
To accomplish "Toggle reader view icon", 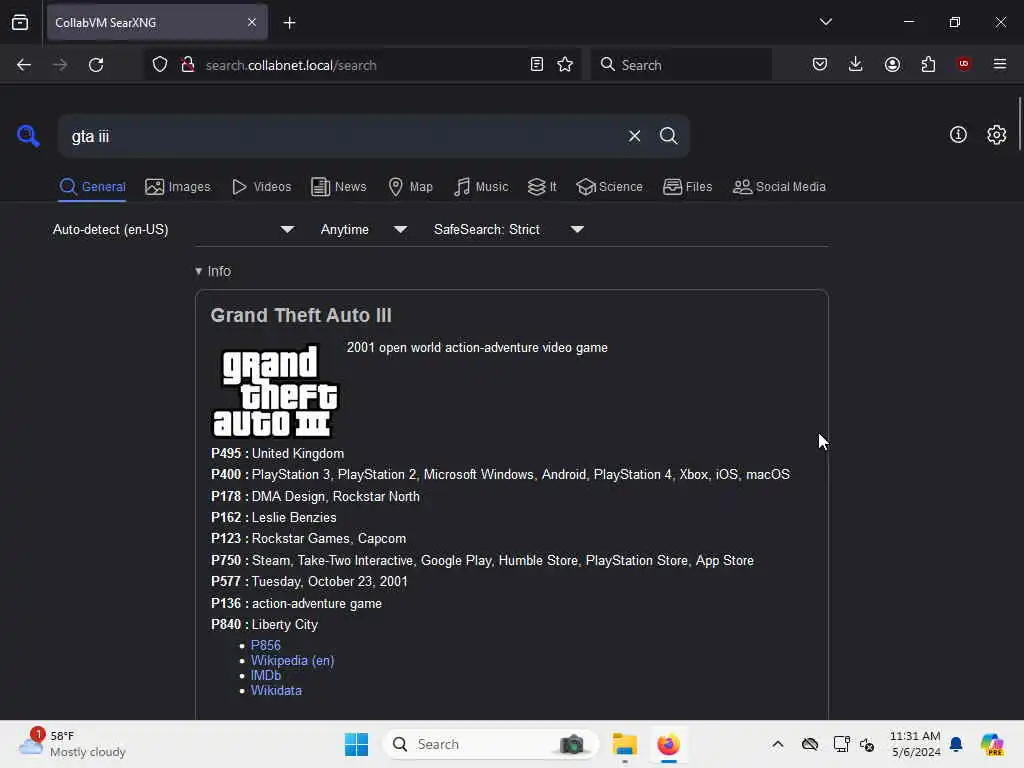I will click(537, 65).
